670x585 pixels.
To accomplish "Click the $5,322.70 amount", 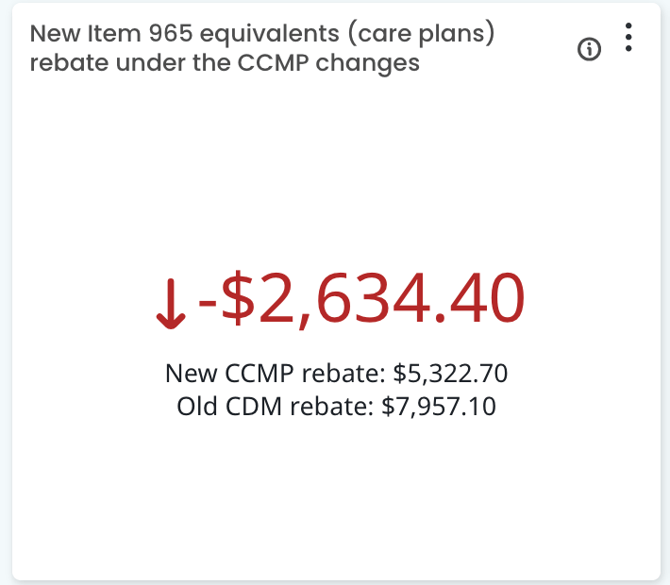I will tap(450, 374).
